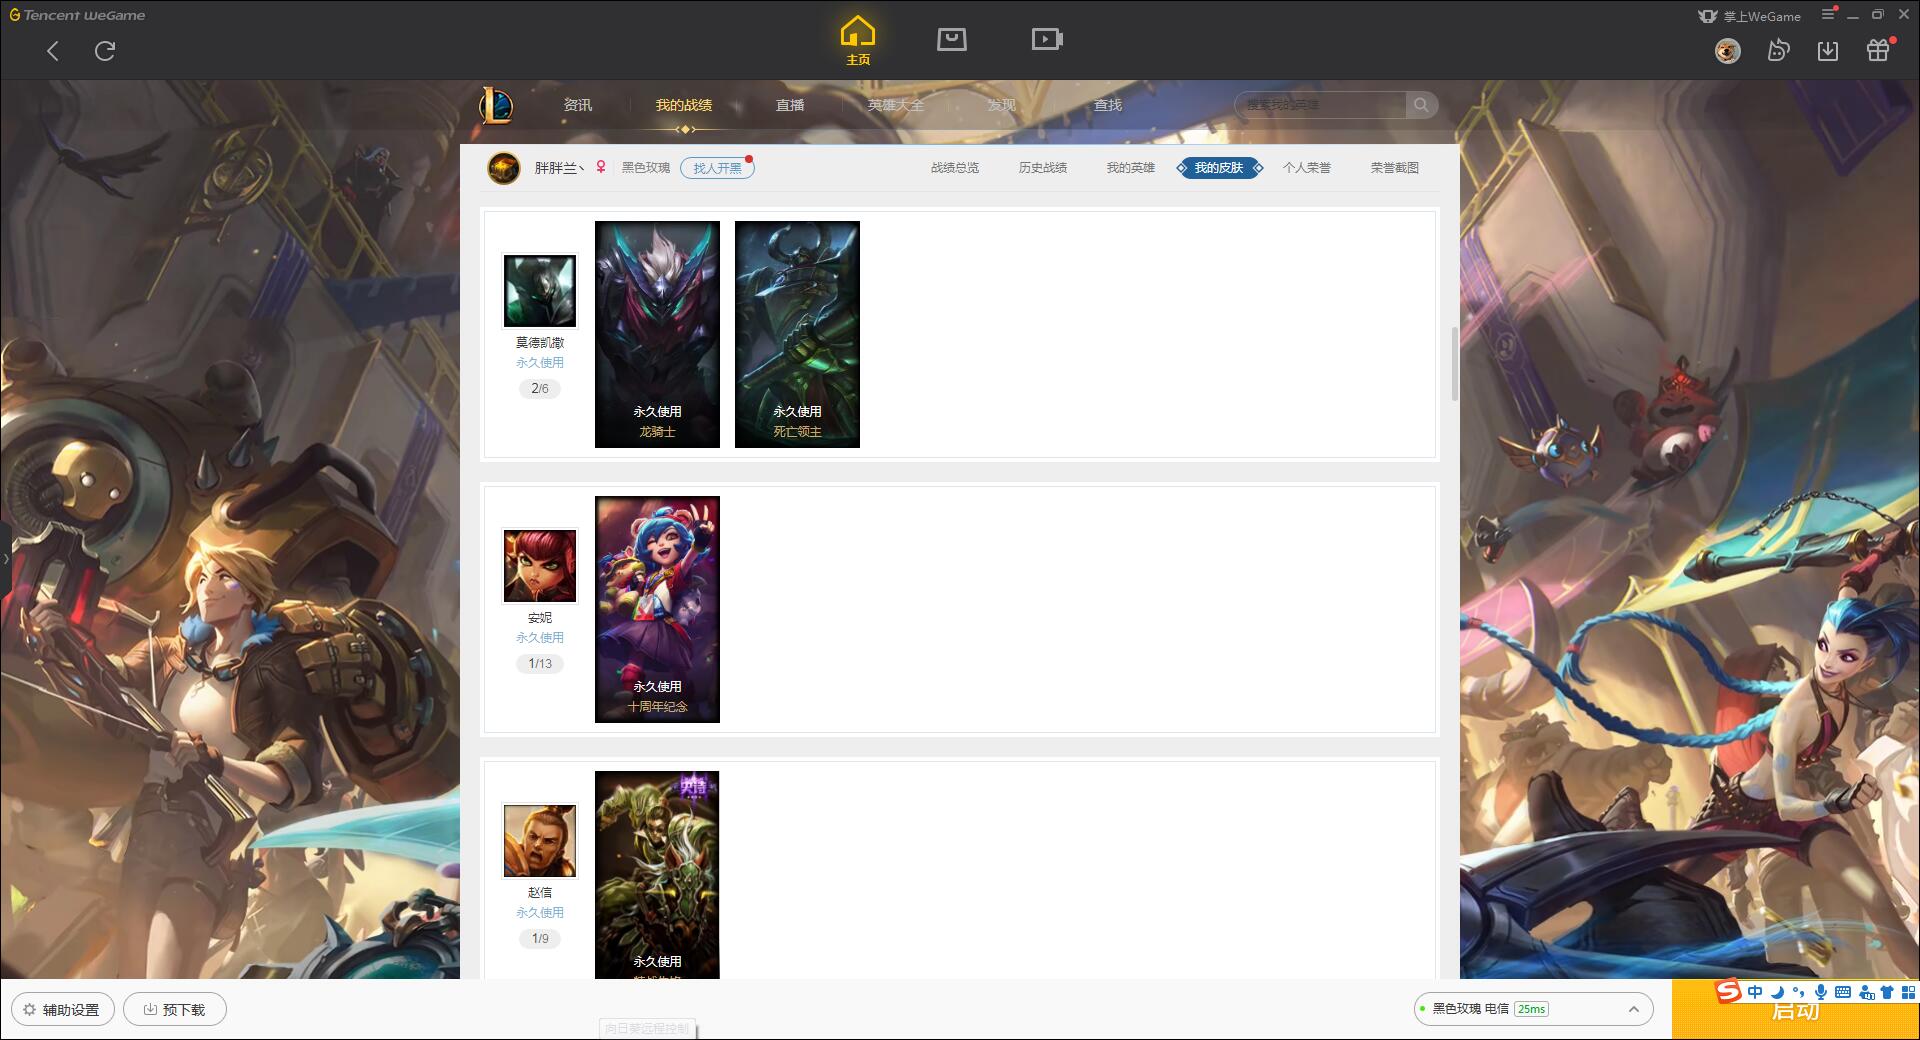1920x1040 pixels.
Task: Open the 英雄大全 tab
Action: pyautogui.click(x=896, y=105)
